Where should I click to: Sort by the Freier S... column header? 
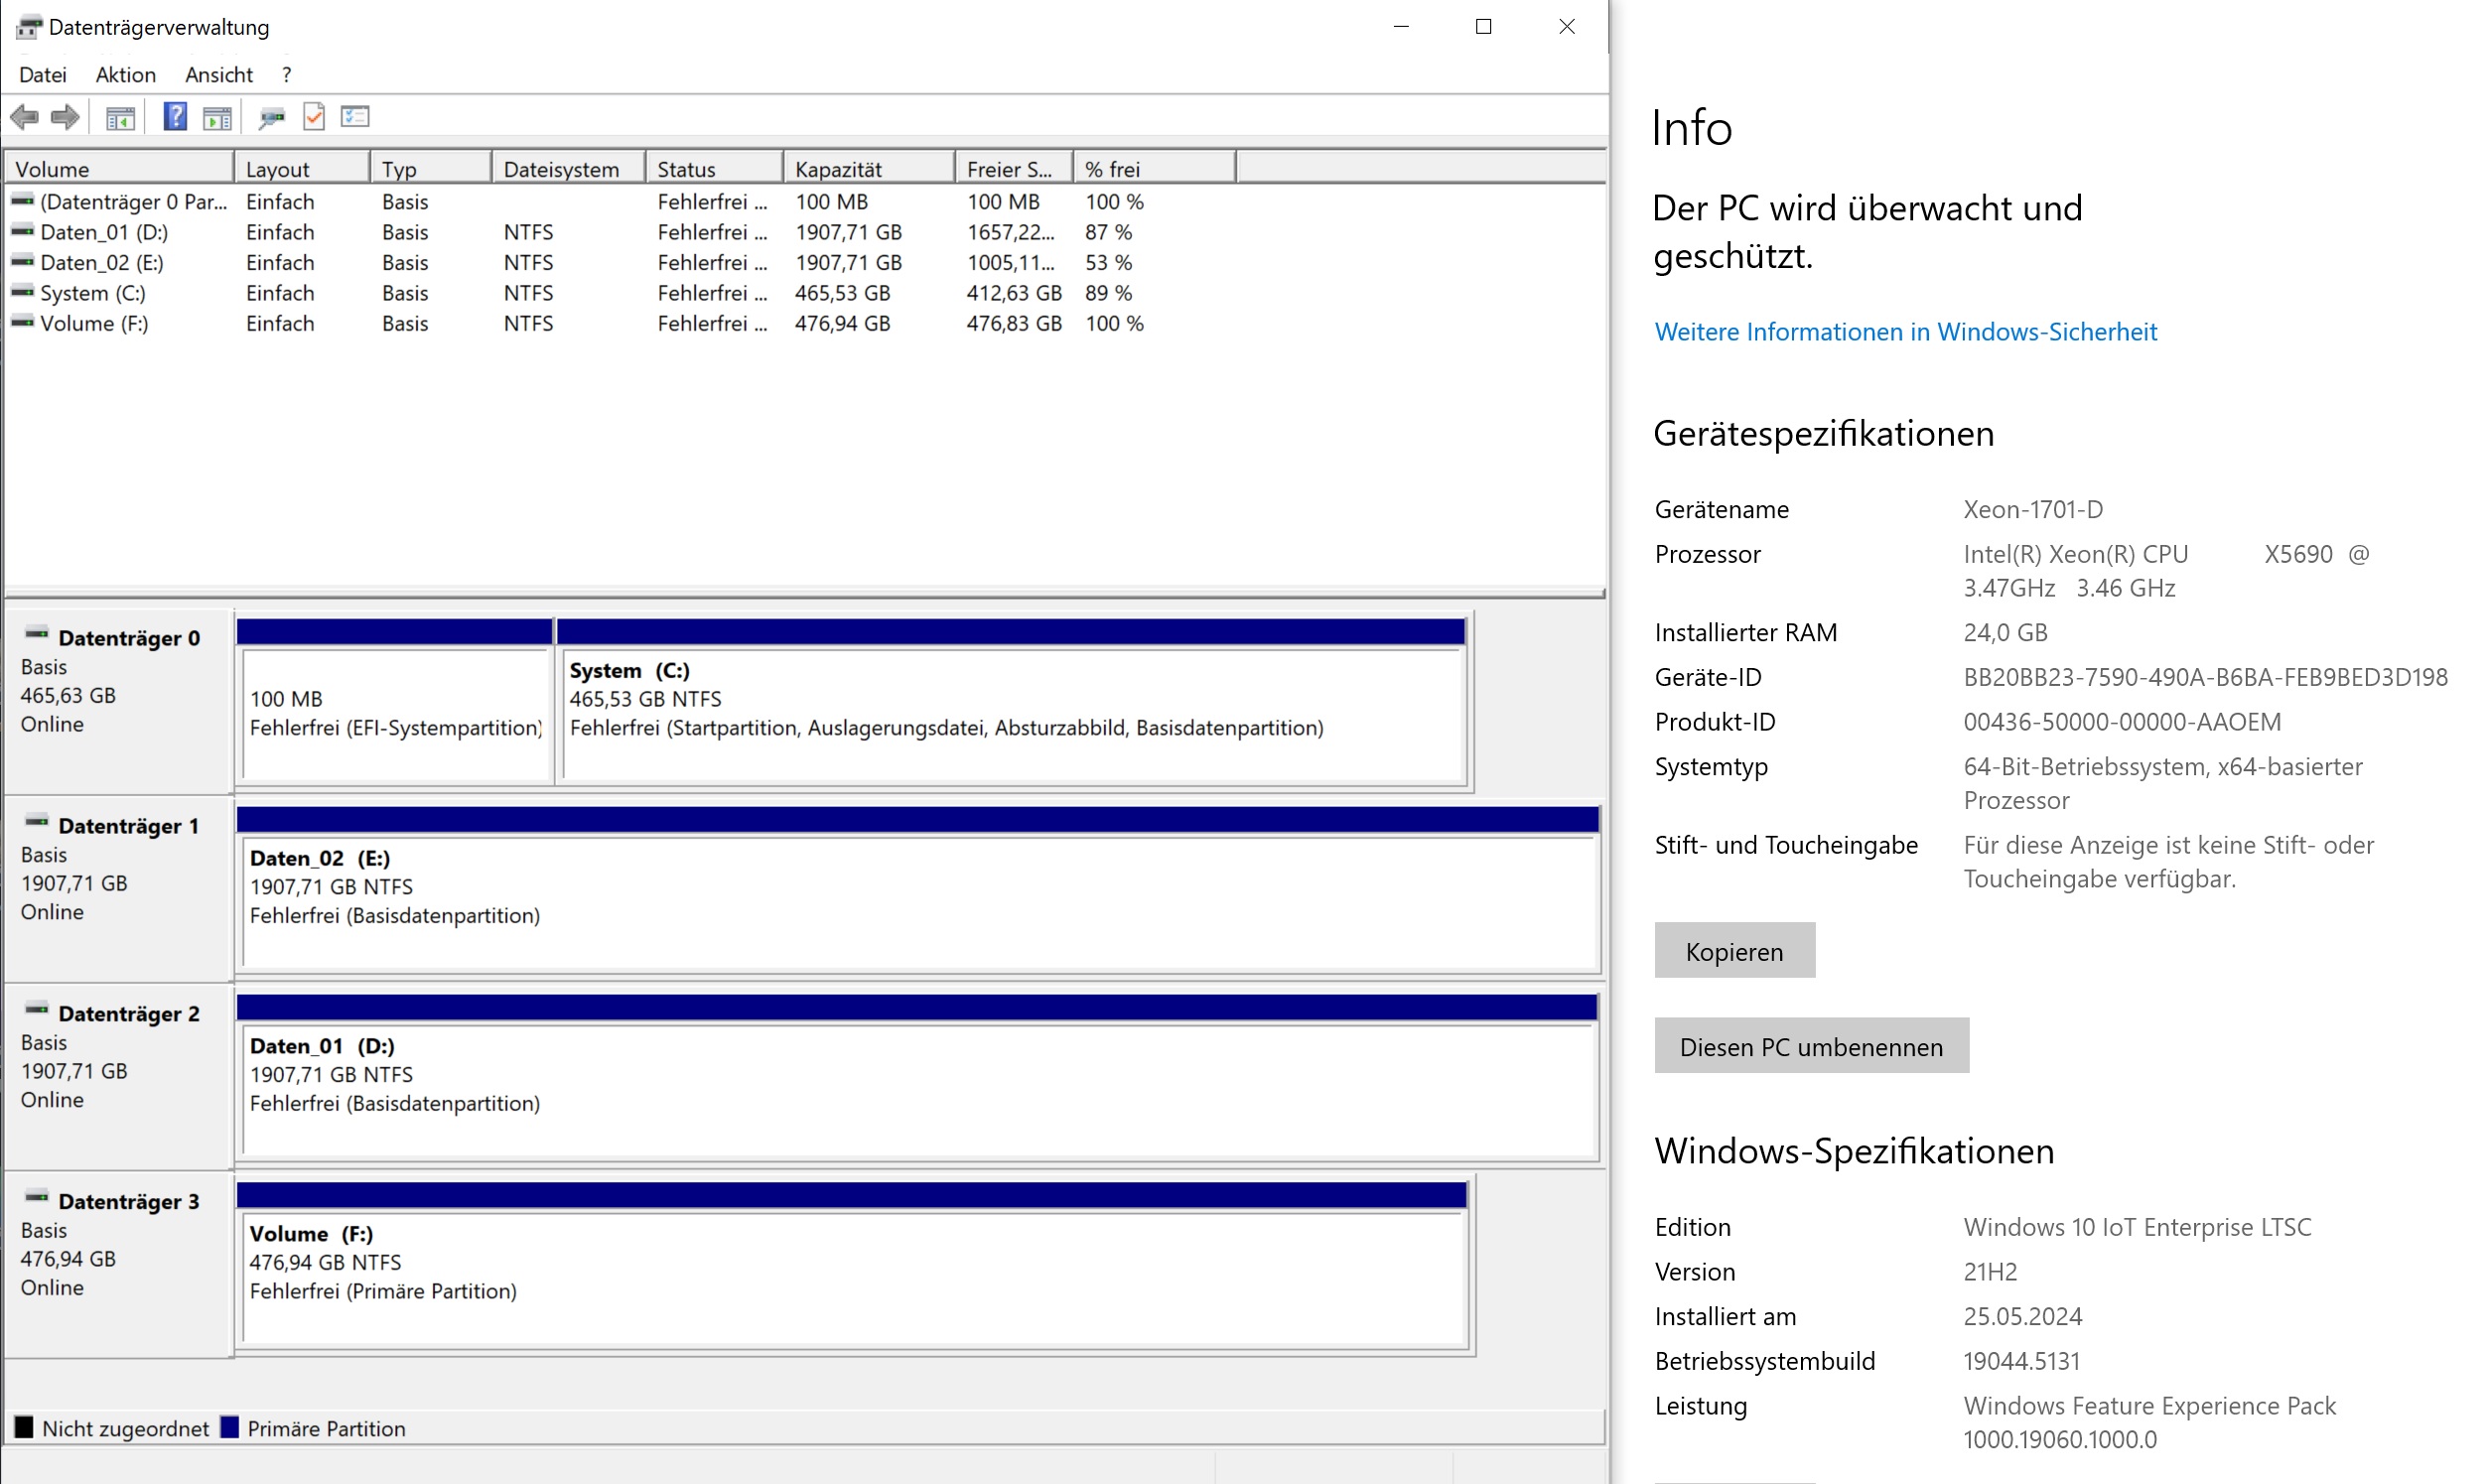point(1015,169)
